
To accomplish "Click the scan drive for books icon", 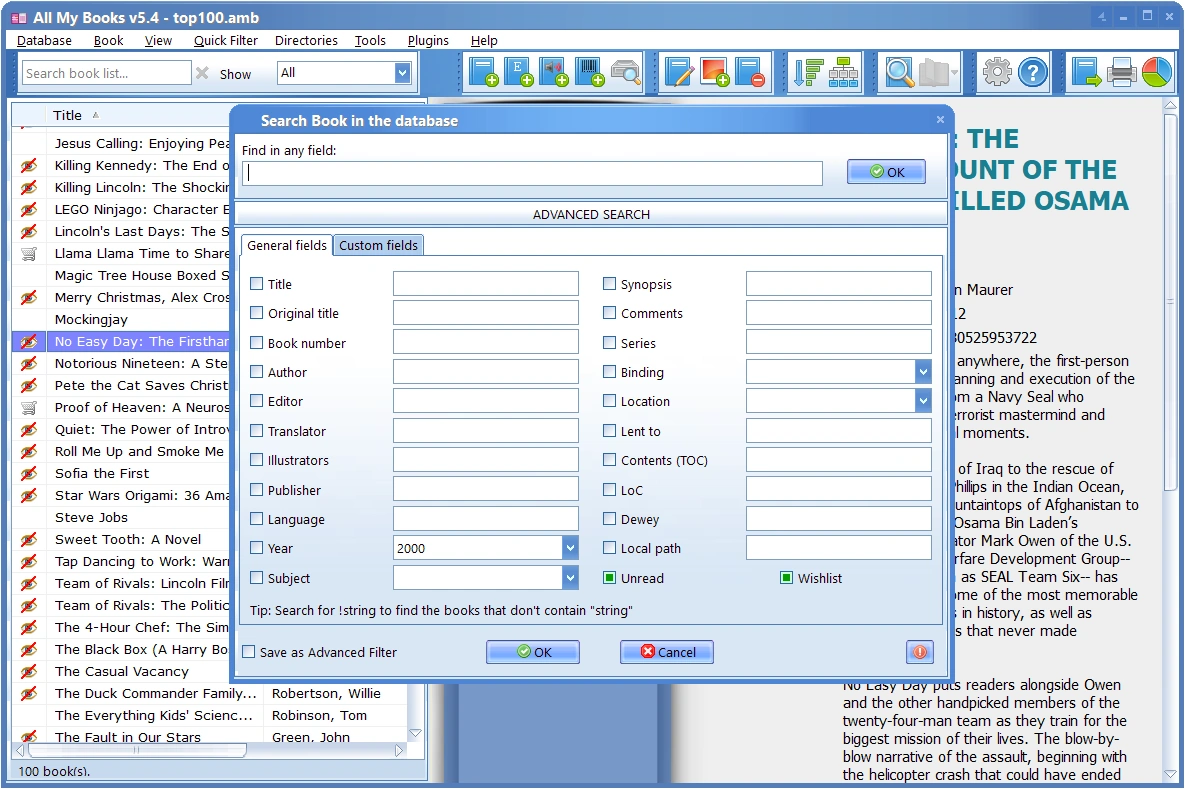I will click(625, 73).
